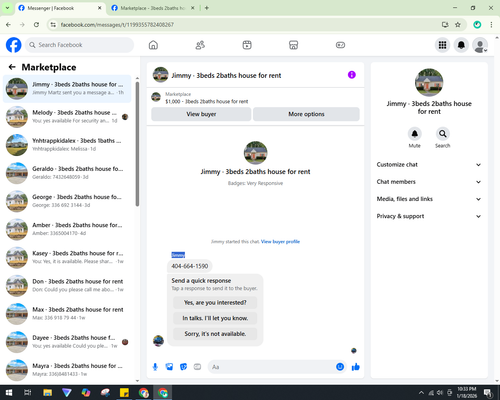
Task: Expand Media, files and links section
Action: (x=429, y=199)
